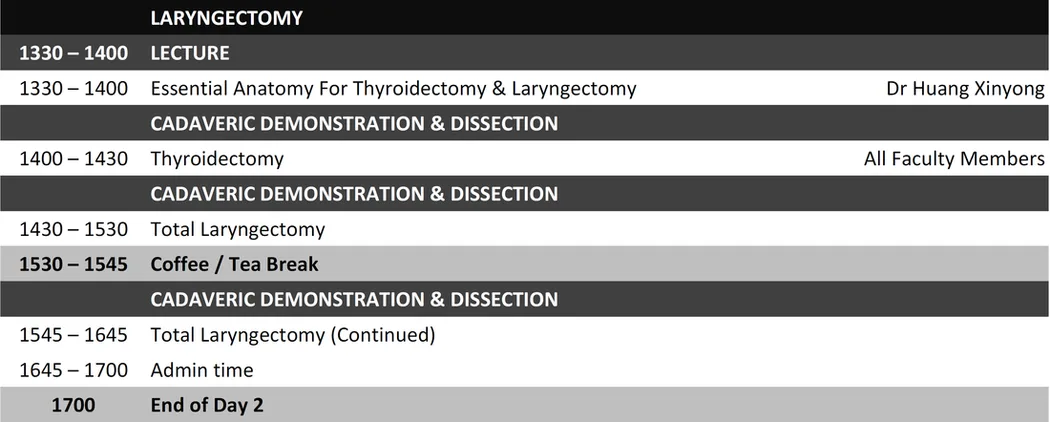This screenshot has height=422, width=1050.
Task: Select the End of Day 2 row
Action: [x=525, y=405]
